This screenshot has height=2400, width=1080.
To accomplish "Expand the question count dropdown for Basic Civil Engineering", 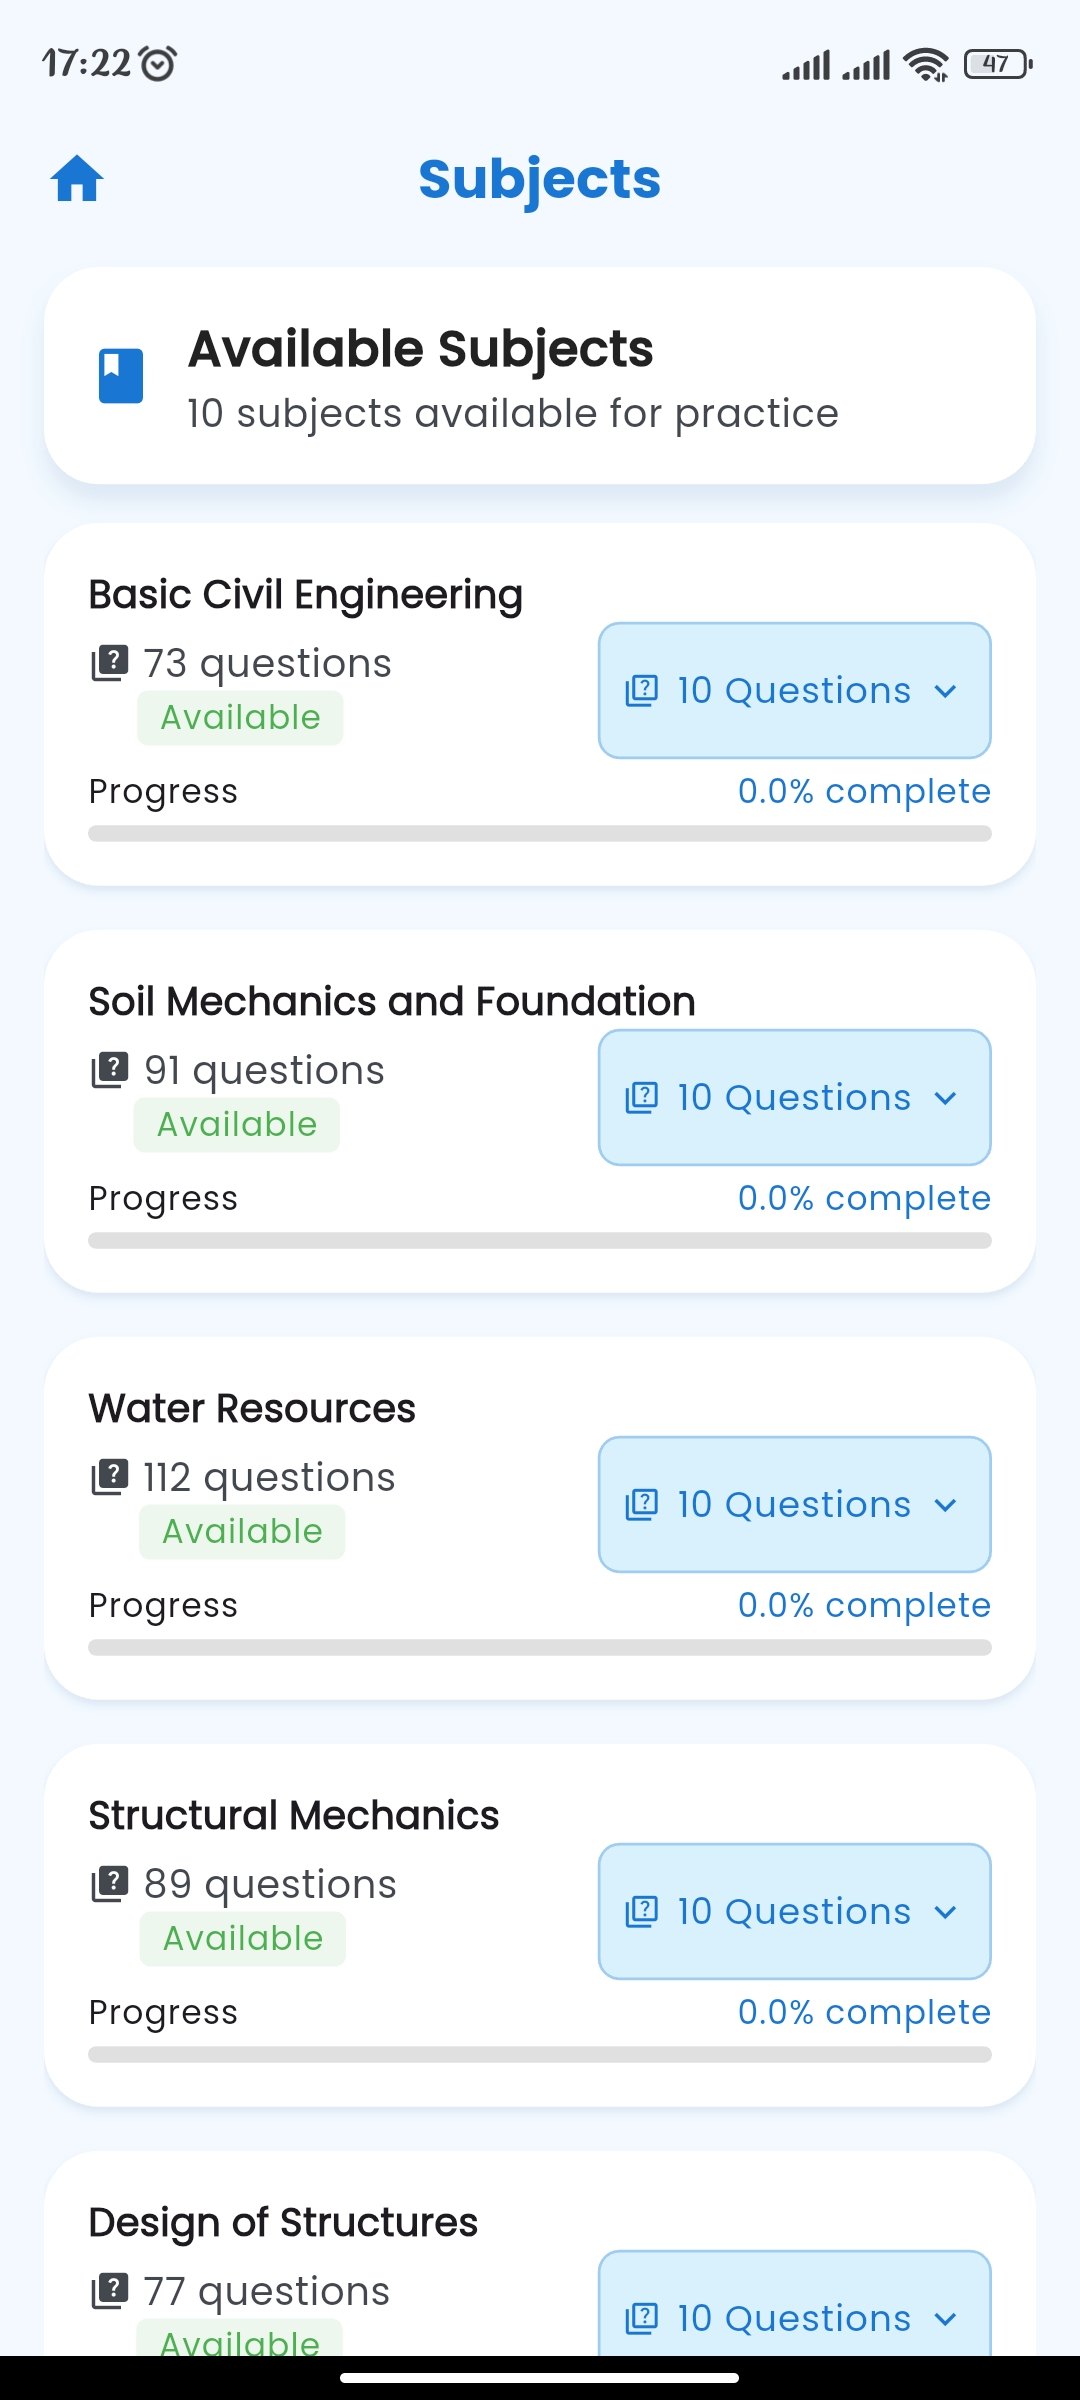I will [947, 690].
